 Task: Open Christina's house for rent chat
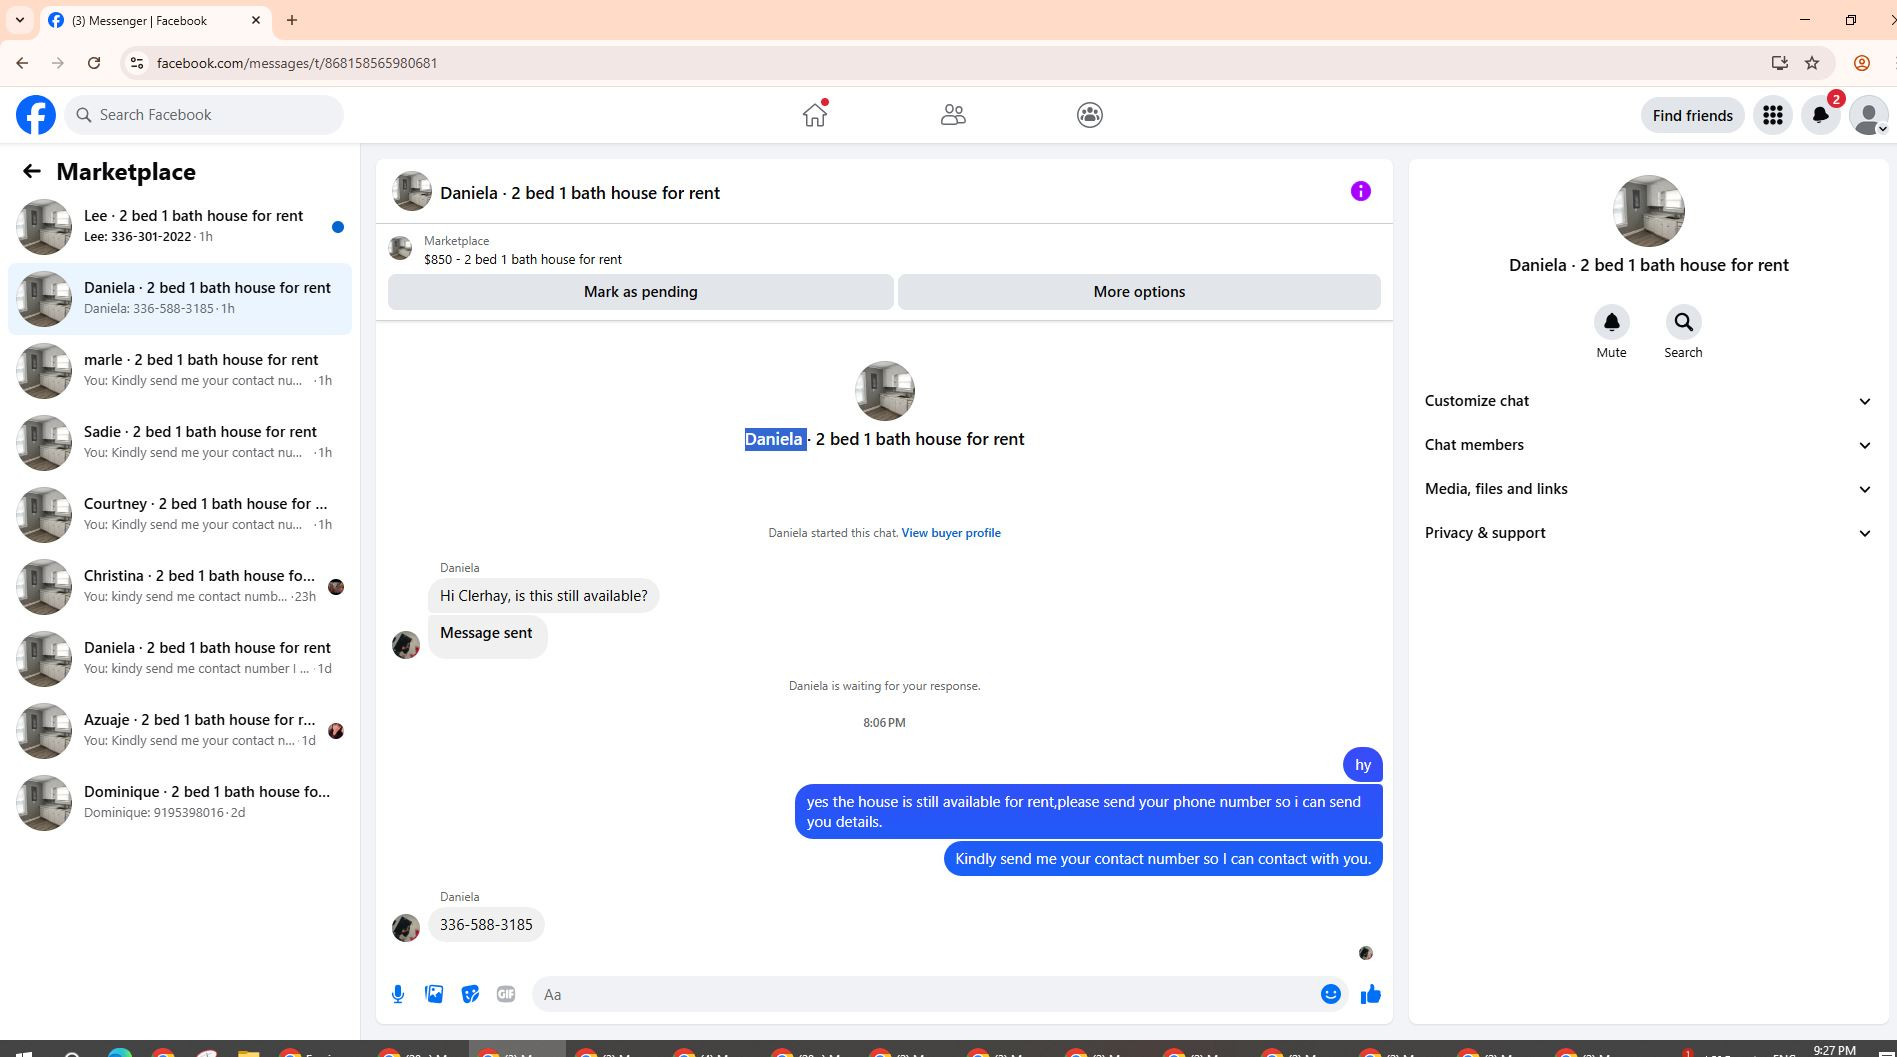pos(180,587)
